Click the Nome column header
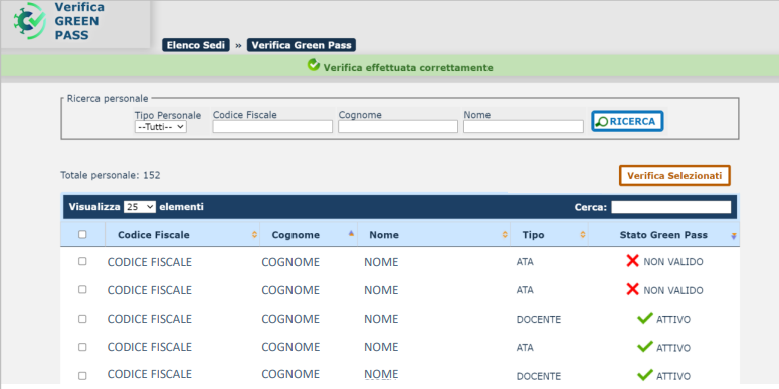The image size is (779, 389). coord(434,235)
